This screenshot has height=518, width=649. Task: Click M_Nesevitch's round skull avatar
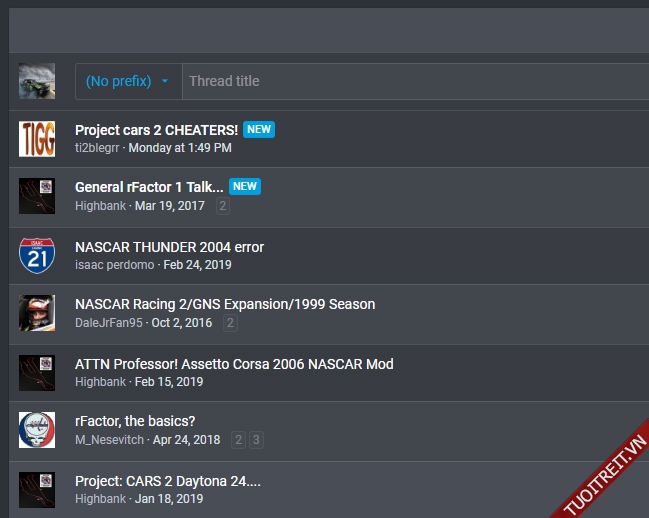(x=37, y=430)
